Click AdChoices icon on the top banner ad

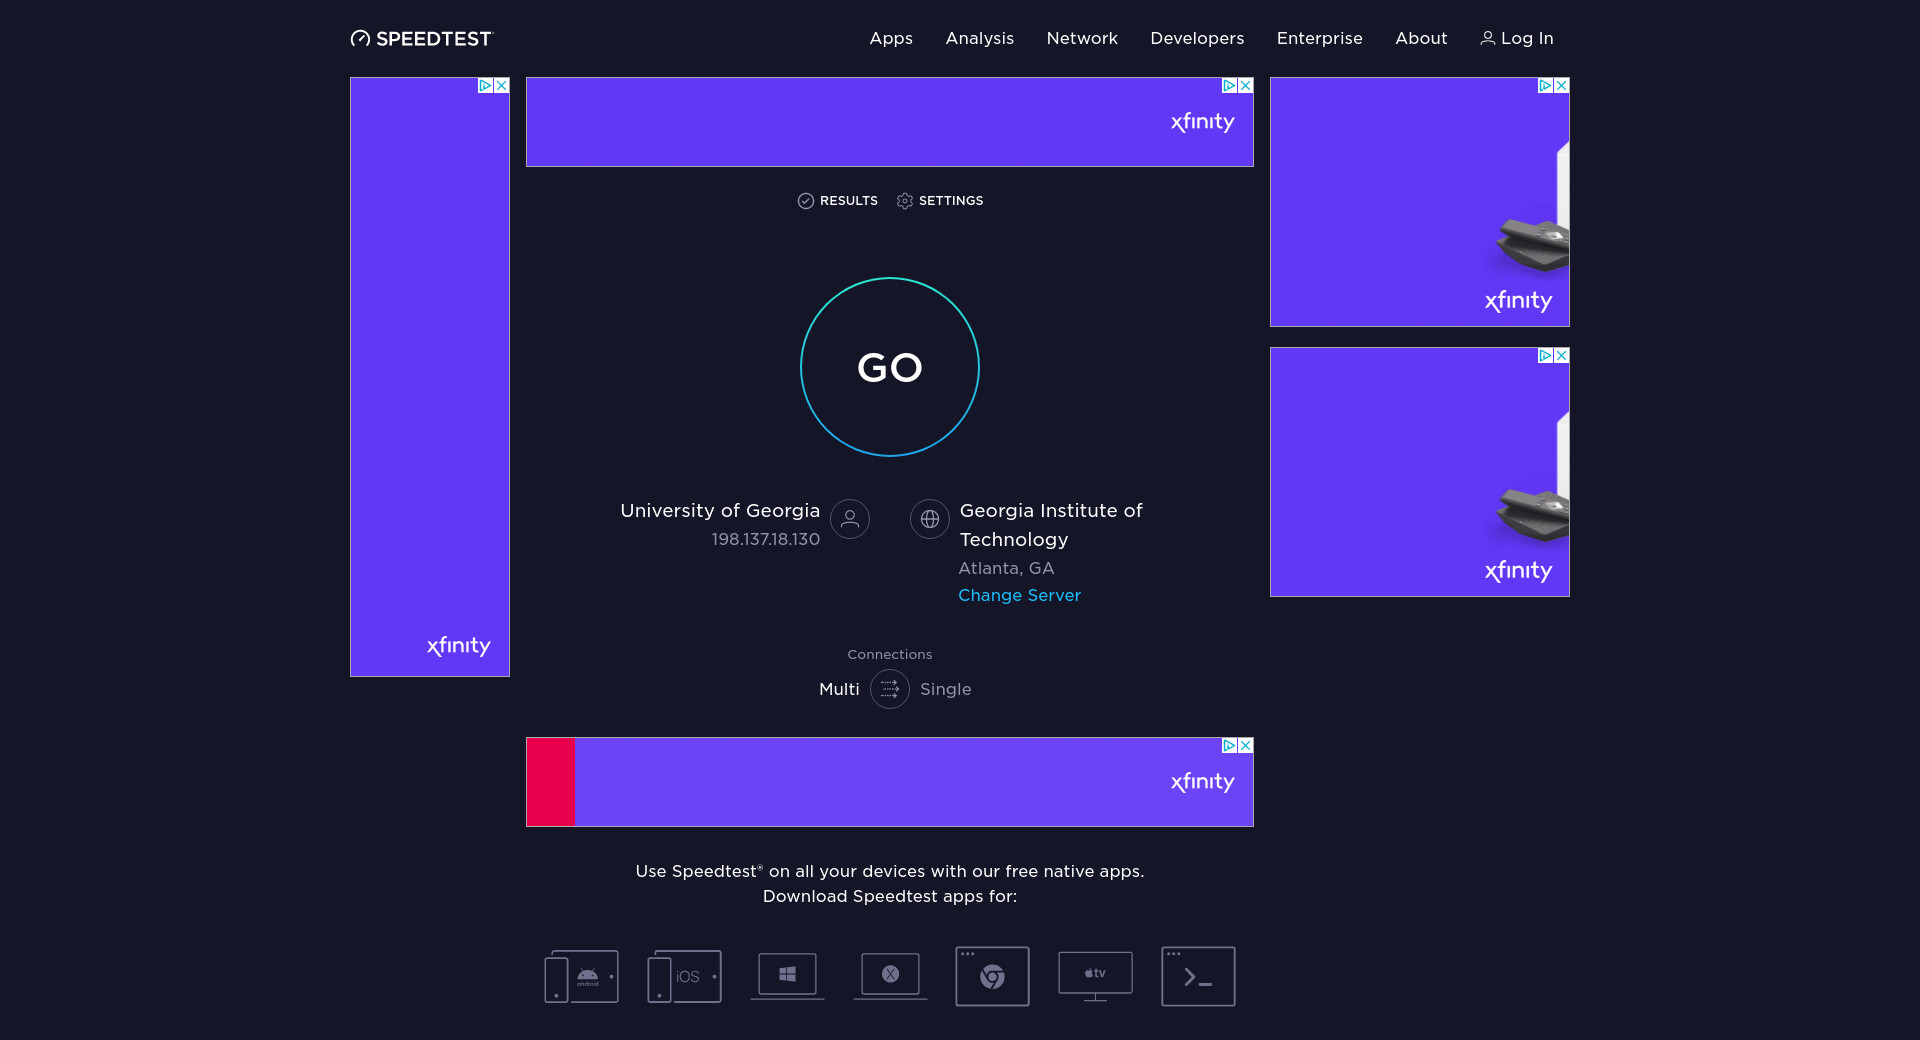click(x=1229, y=86)
